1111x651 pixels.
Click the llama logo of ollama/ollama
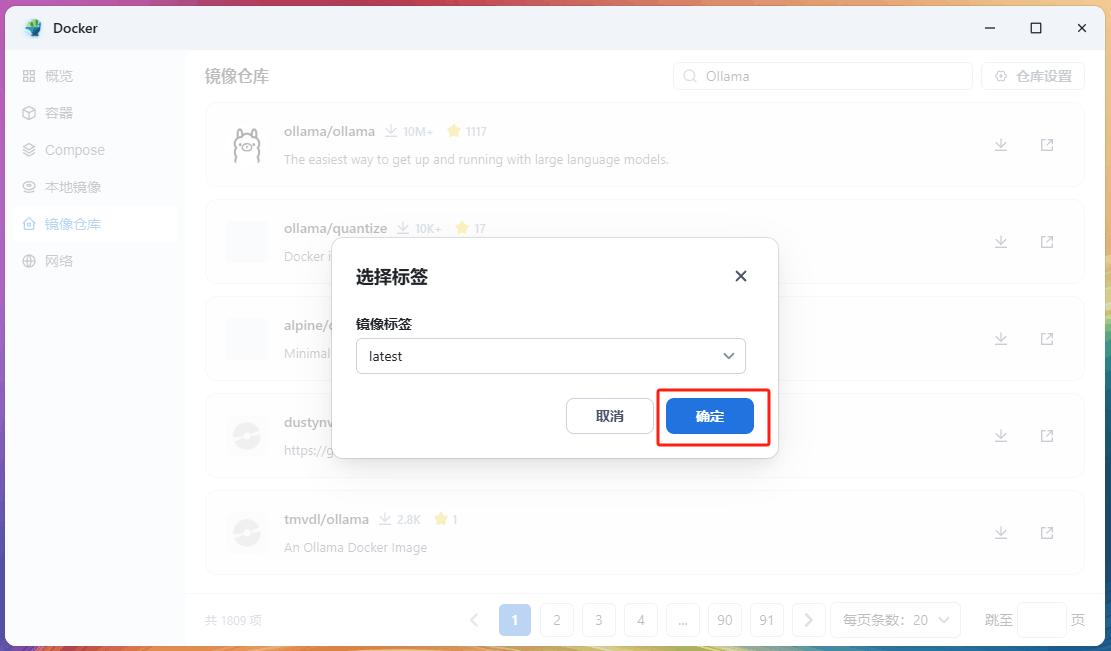click(246, 145)
